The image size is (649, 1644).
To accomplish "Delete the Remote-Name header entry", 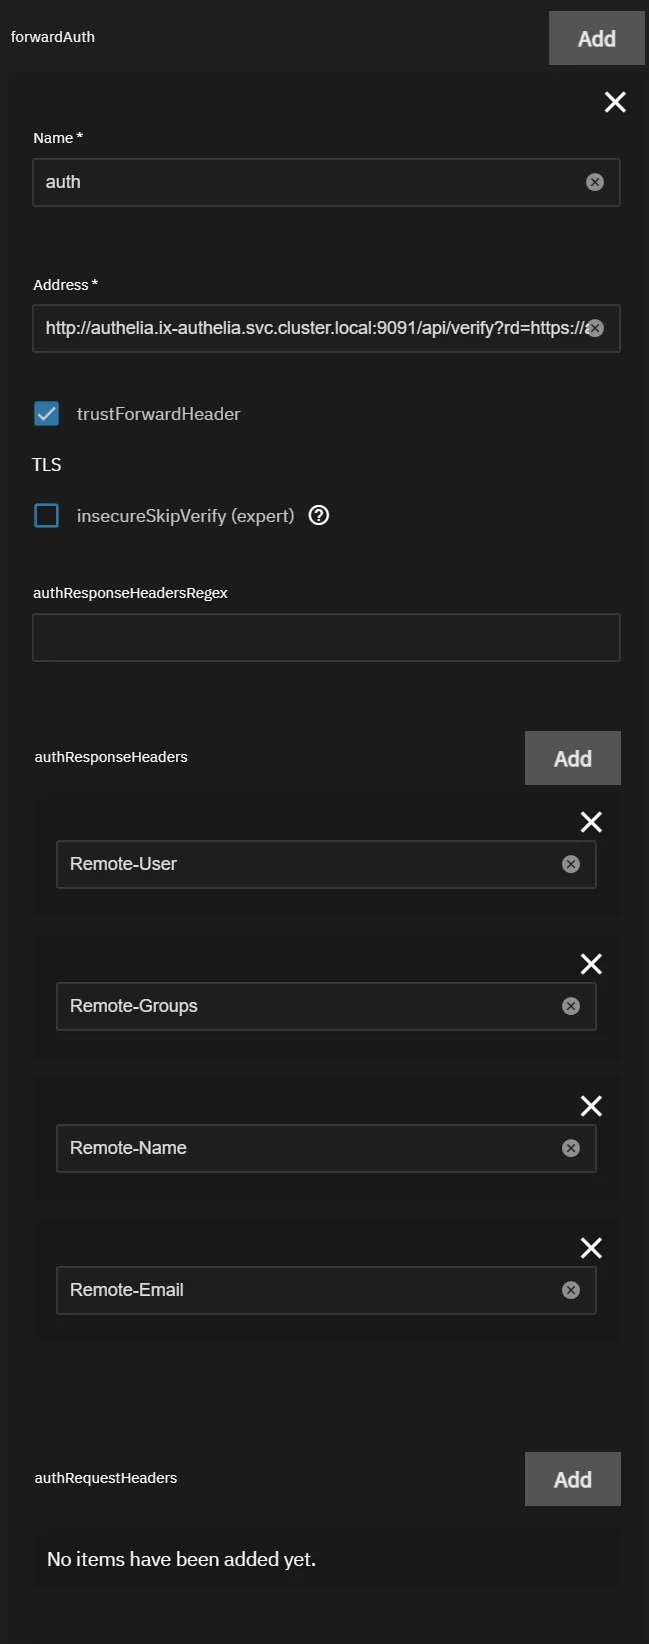I will coord(591,1106).
